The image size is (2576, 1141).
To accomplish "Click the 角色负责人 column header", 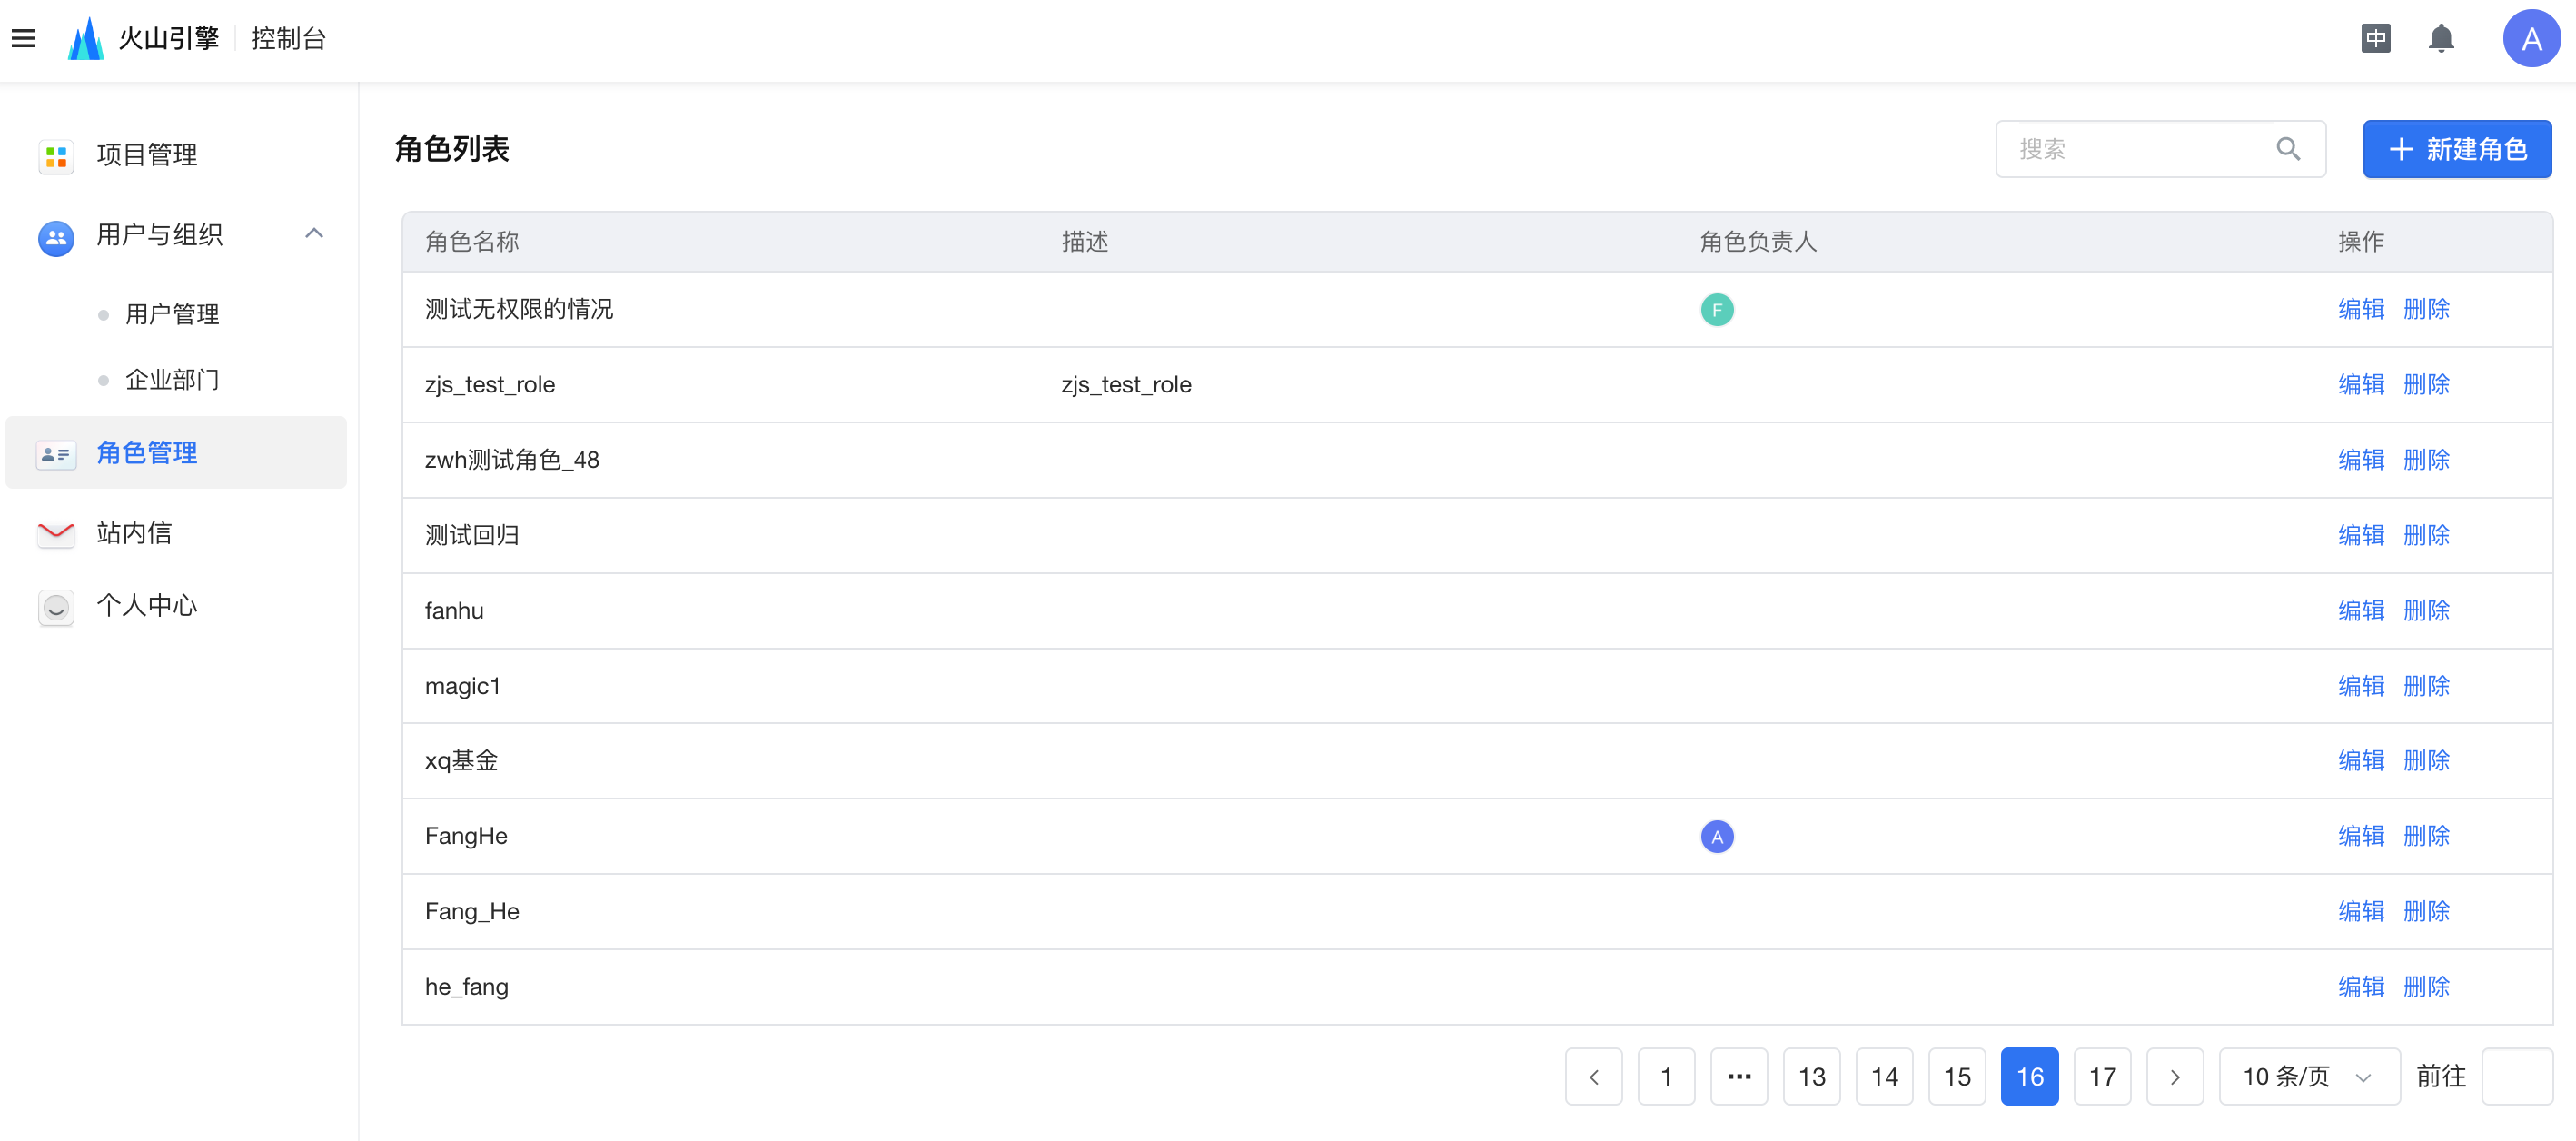I will 1758,241.
